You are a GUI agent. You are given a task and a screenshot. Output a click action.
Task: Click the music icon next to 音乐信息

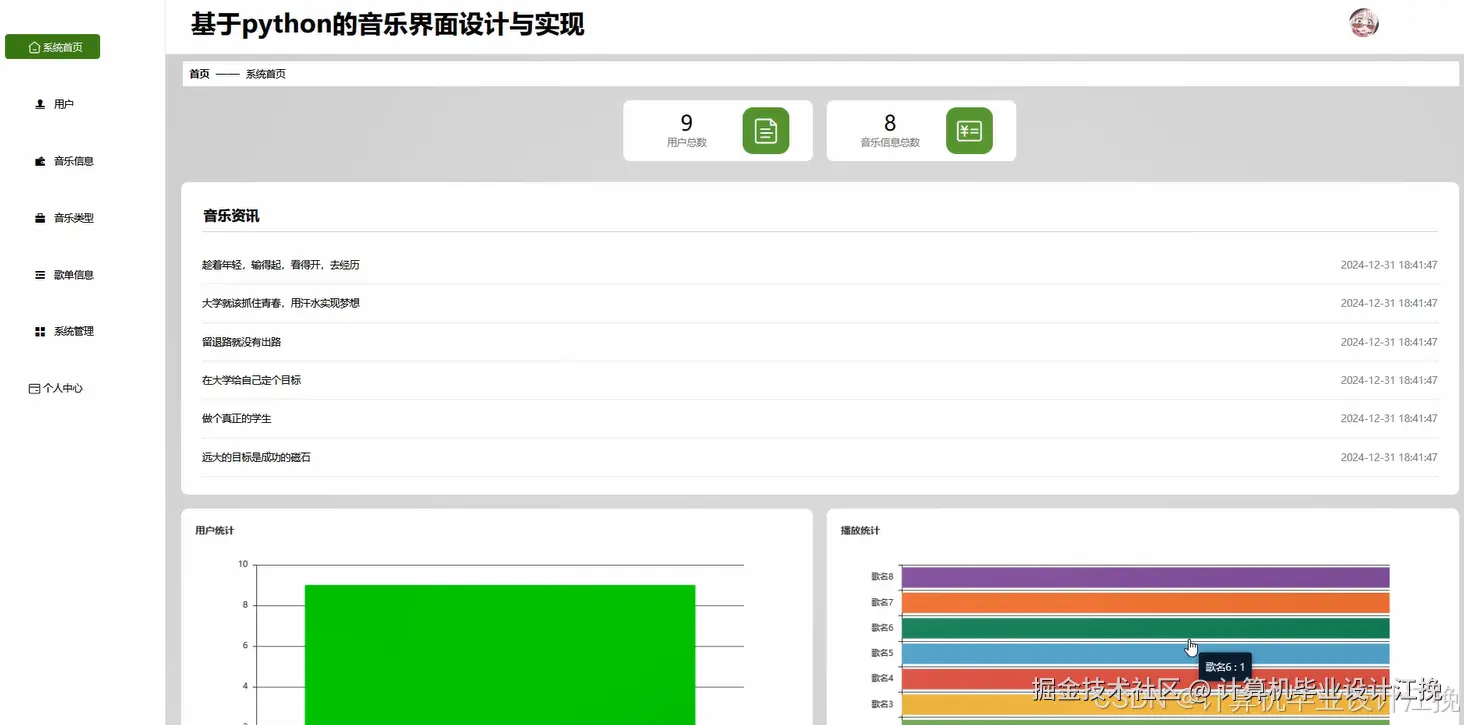tap(38, 160)
